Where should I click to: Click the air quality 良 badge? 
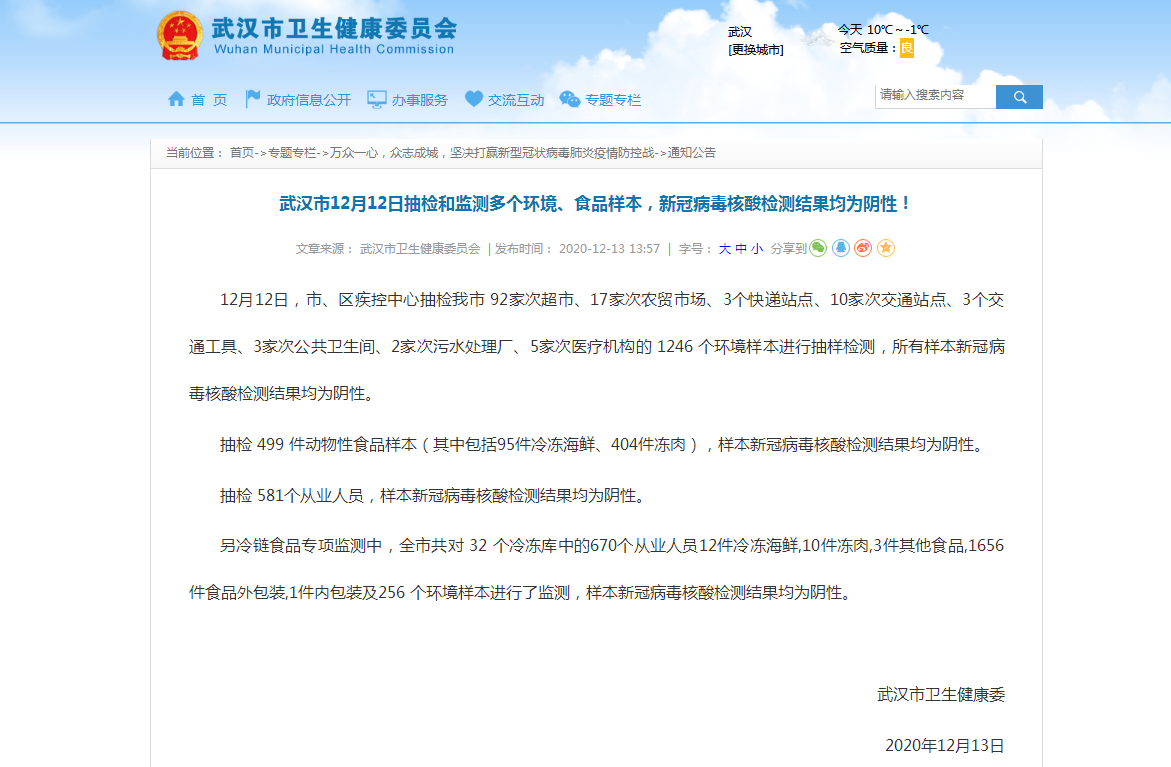[907, 49]
